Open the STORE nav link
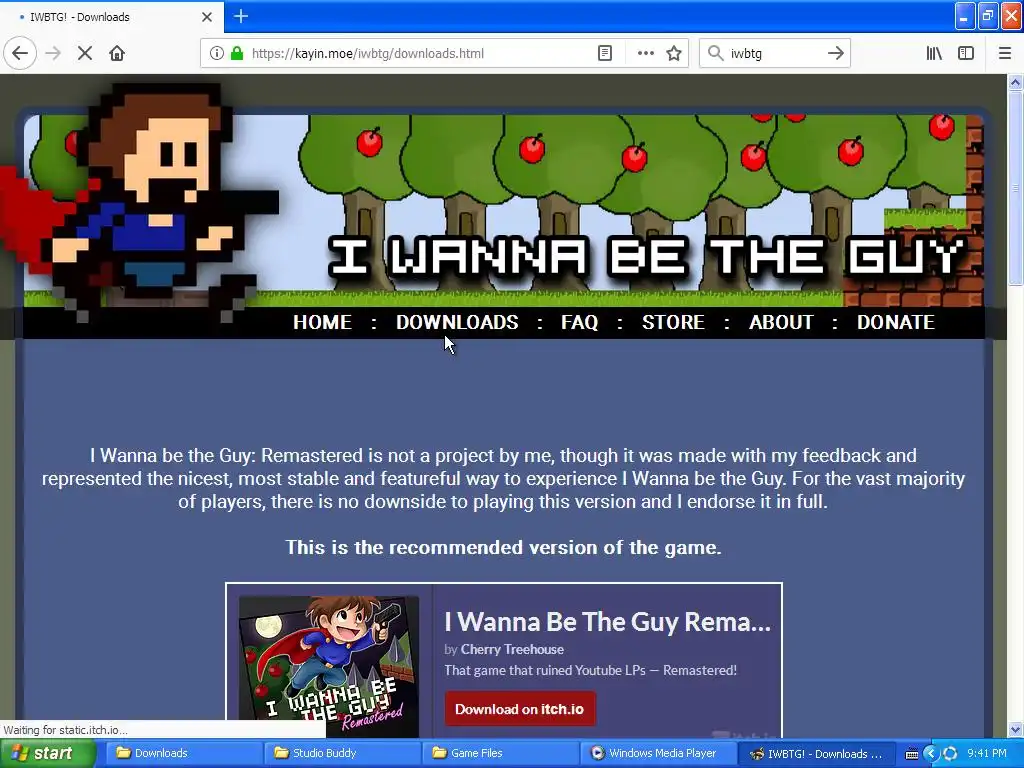The width and height of the screenshot is (1024, 768). (673, 323)
